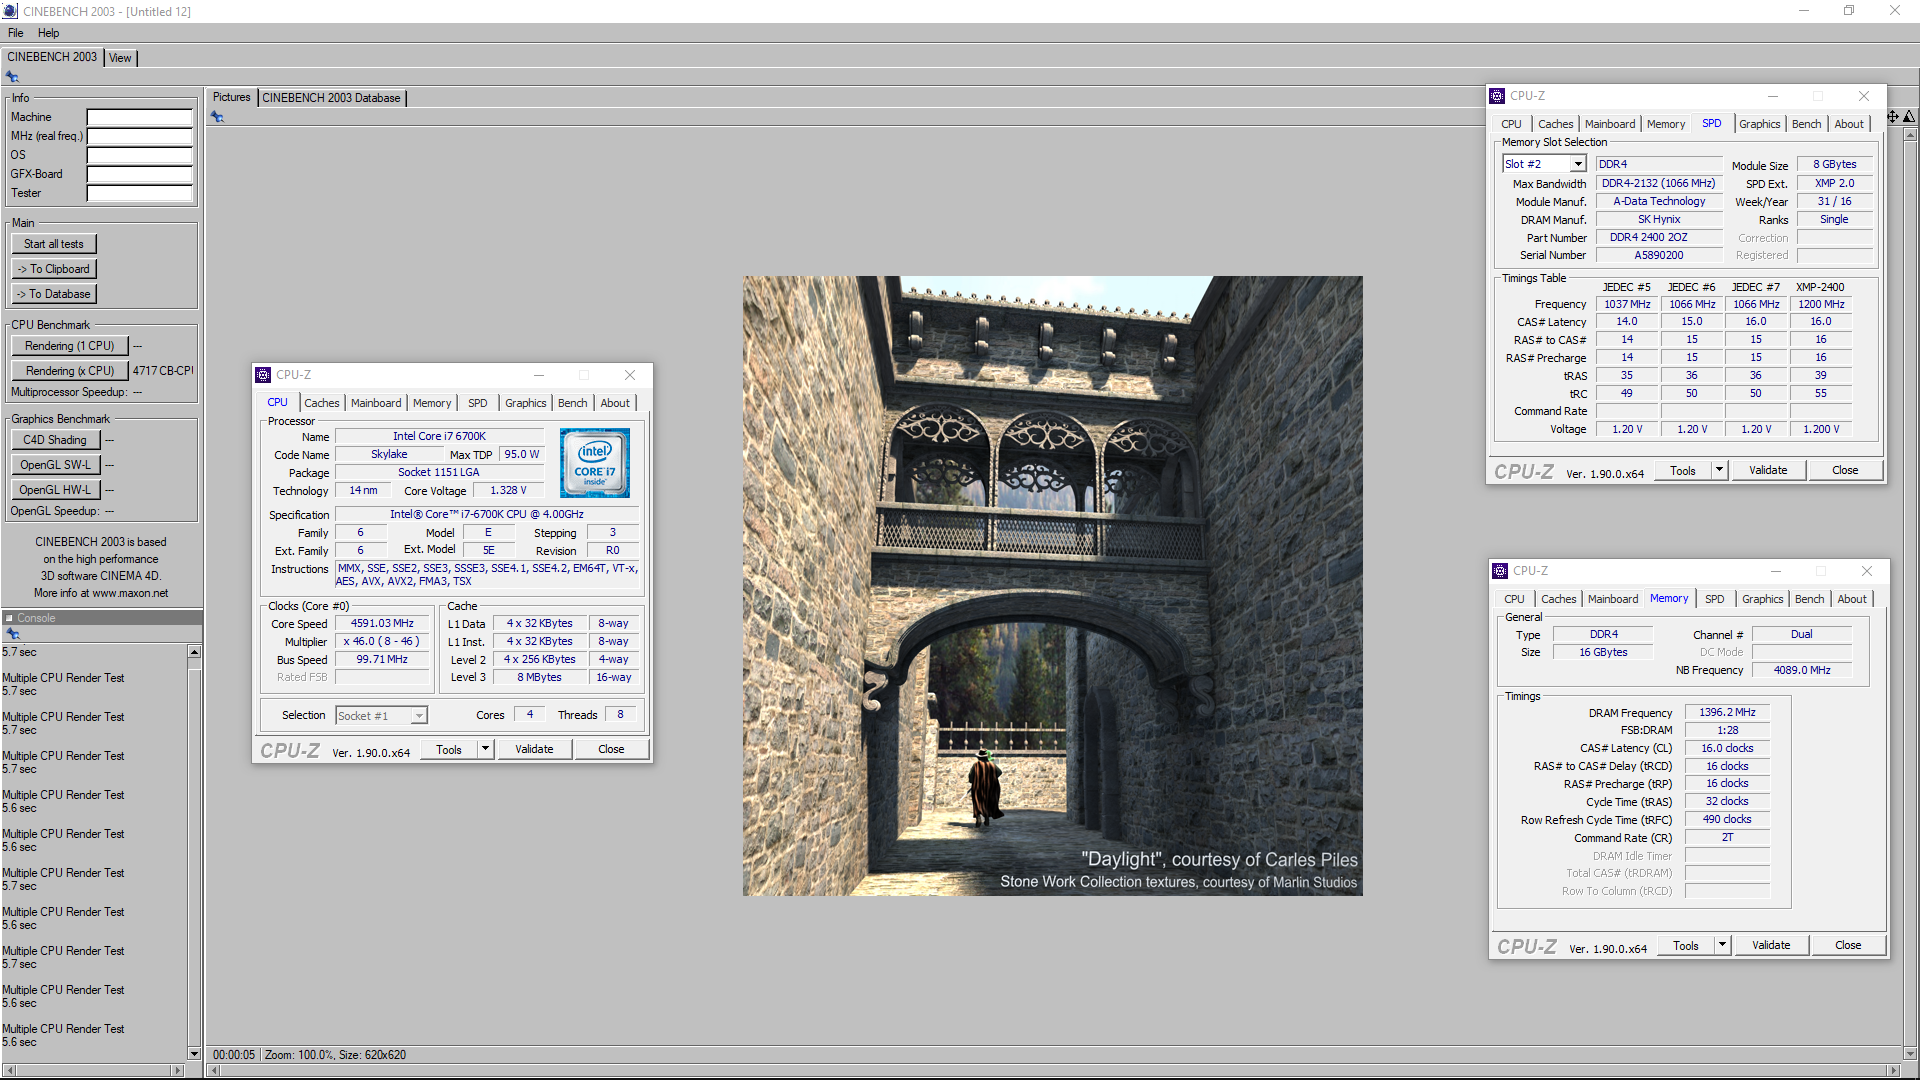Click the CPU-Z icon in the Memory window's title bar
Image resolution: width=1920 pixels, height=1080 pixels.
[x=1500, y=571]
